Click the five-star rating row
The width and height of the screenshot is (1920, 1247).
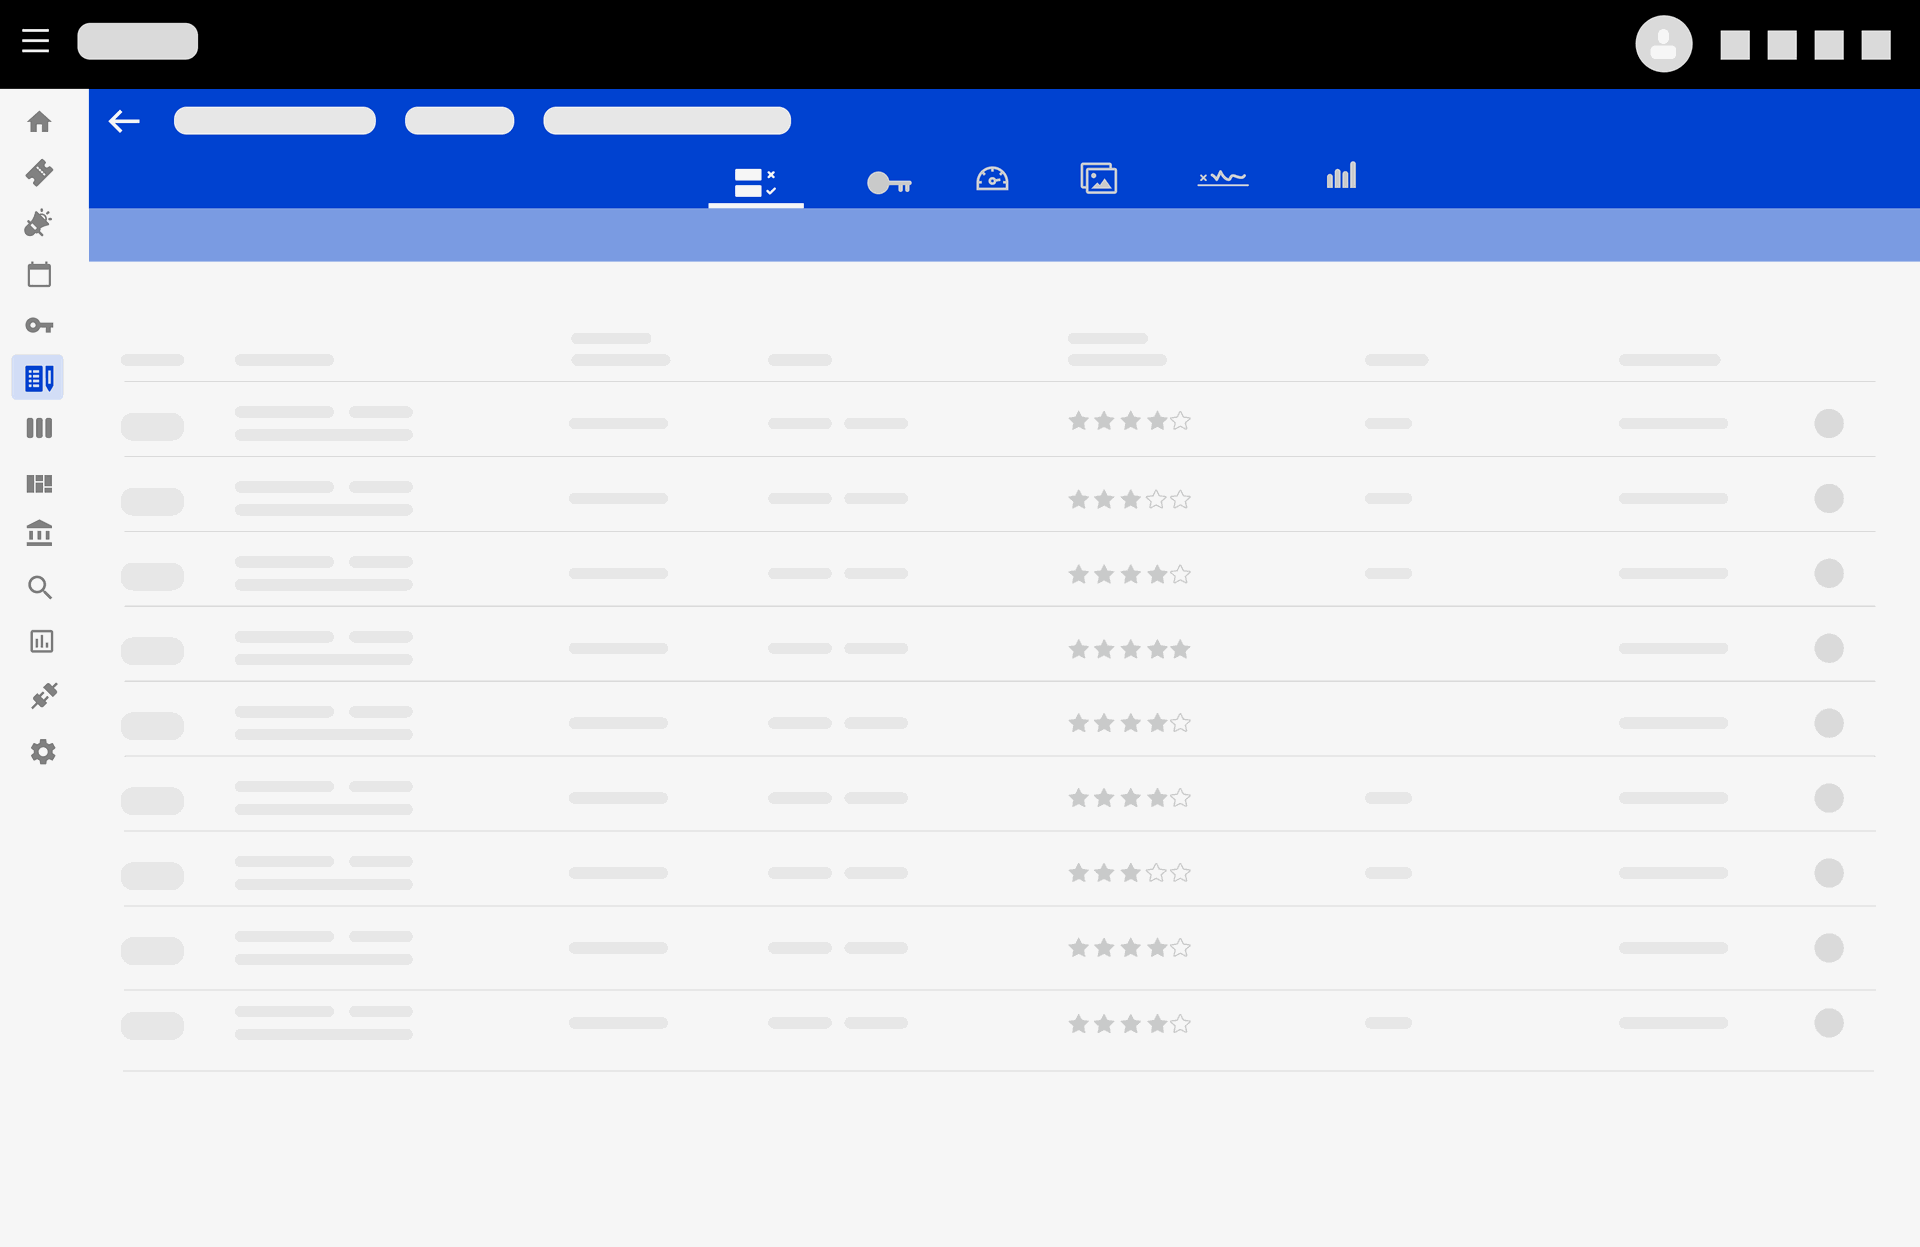pyautogui.click(x=1128, y=649)
